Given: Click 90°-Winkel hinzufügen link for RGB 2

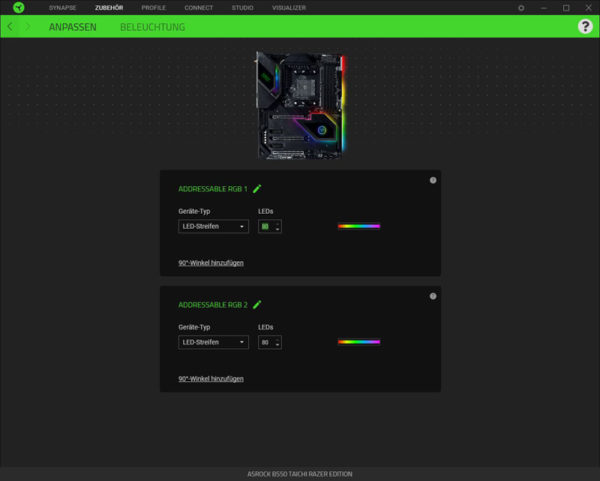Looking at the screenshot, I should [211, 379].
